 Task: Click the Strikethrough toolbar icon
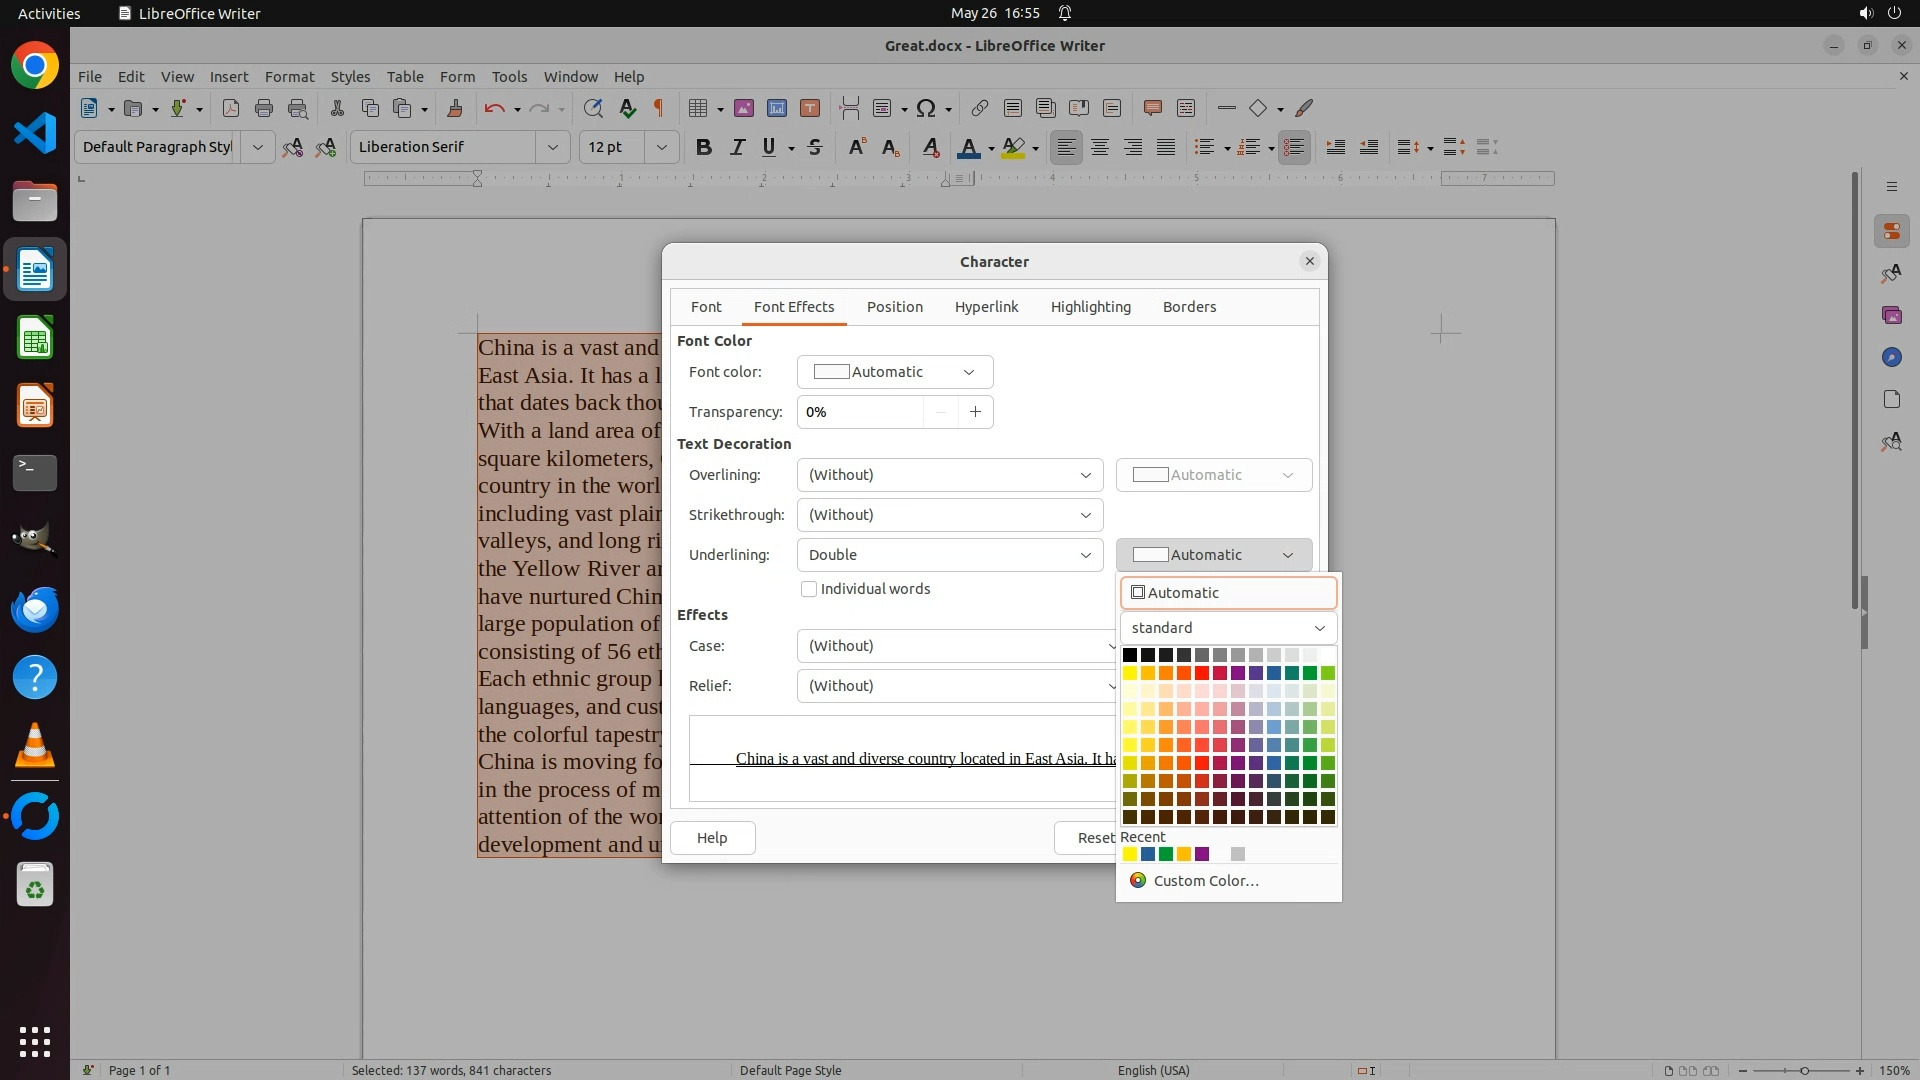pyautogui.click(x=815, y=147)
